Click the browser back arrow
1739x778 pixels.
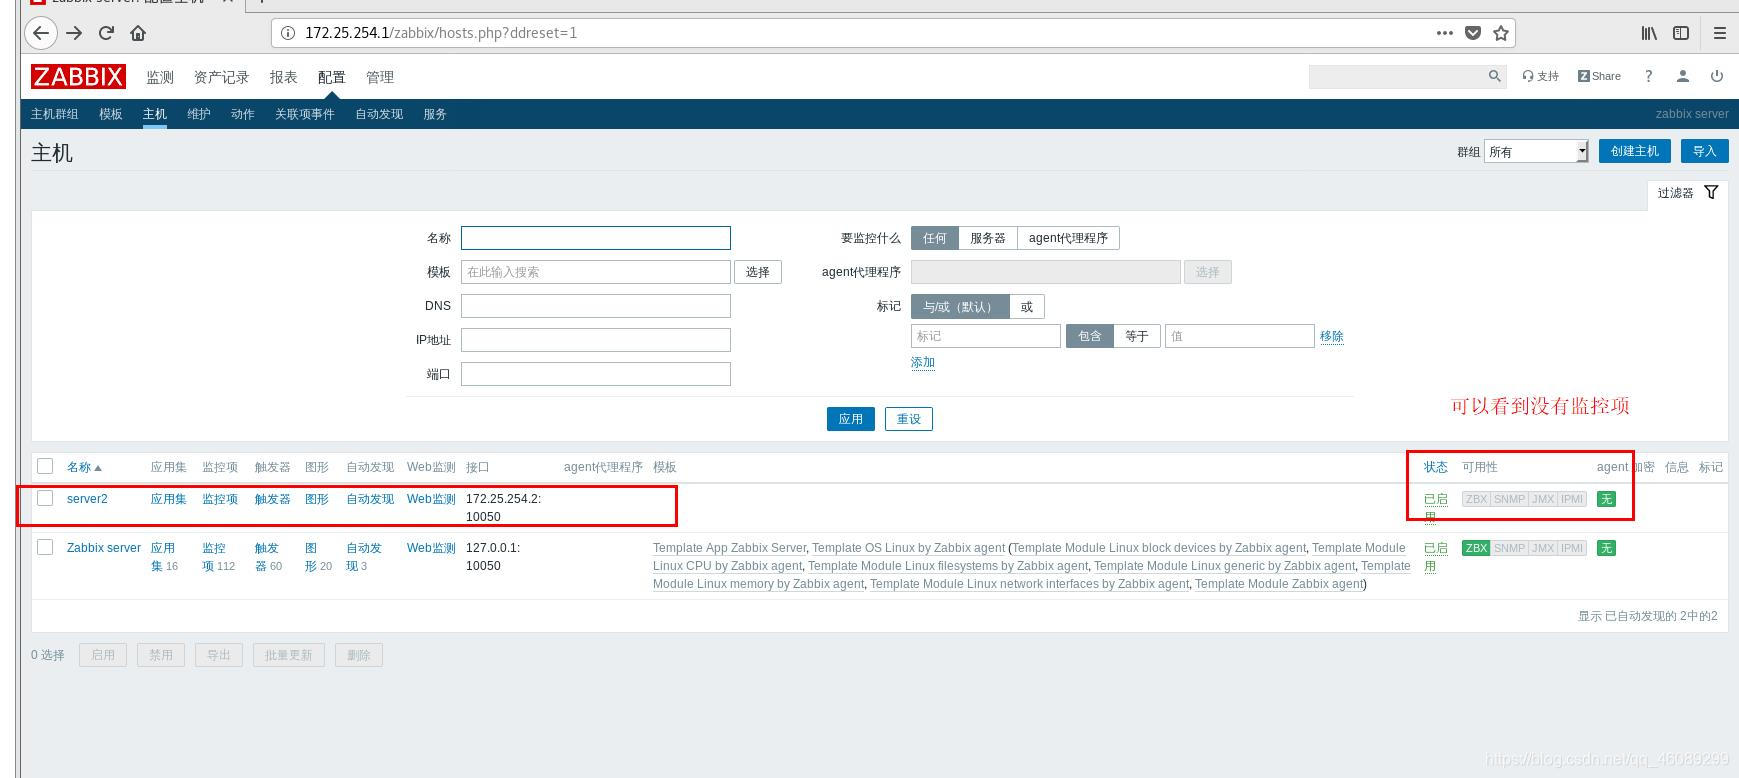pyautogui.click(x=40, y=33)
